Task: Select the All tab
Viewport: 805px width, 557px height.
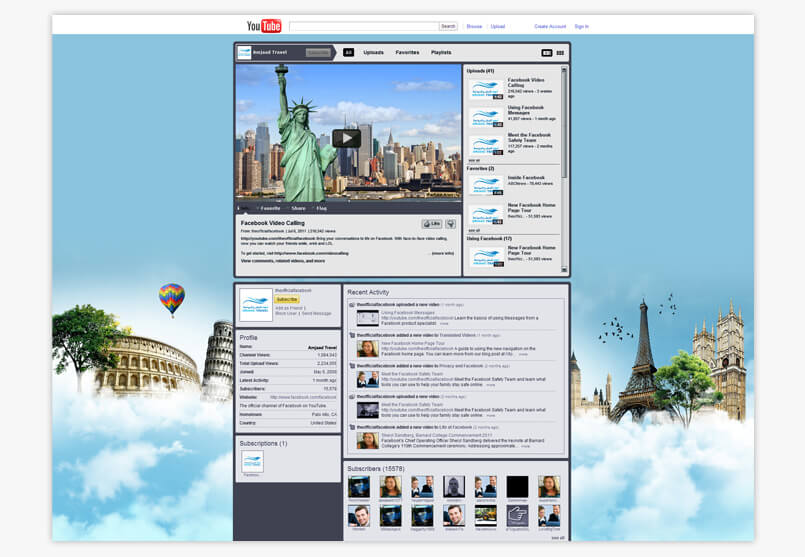Action: (348, 52)
